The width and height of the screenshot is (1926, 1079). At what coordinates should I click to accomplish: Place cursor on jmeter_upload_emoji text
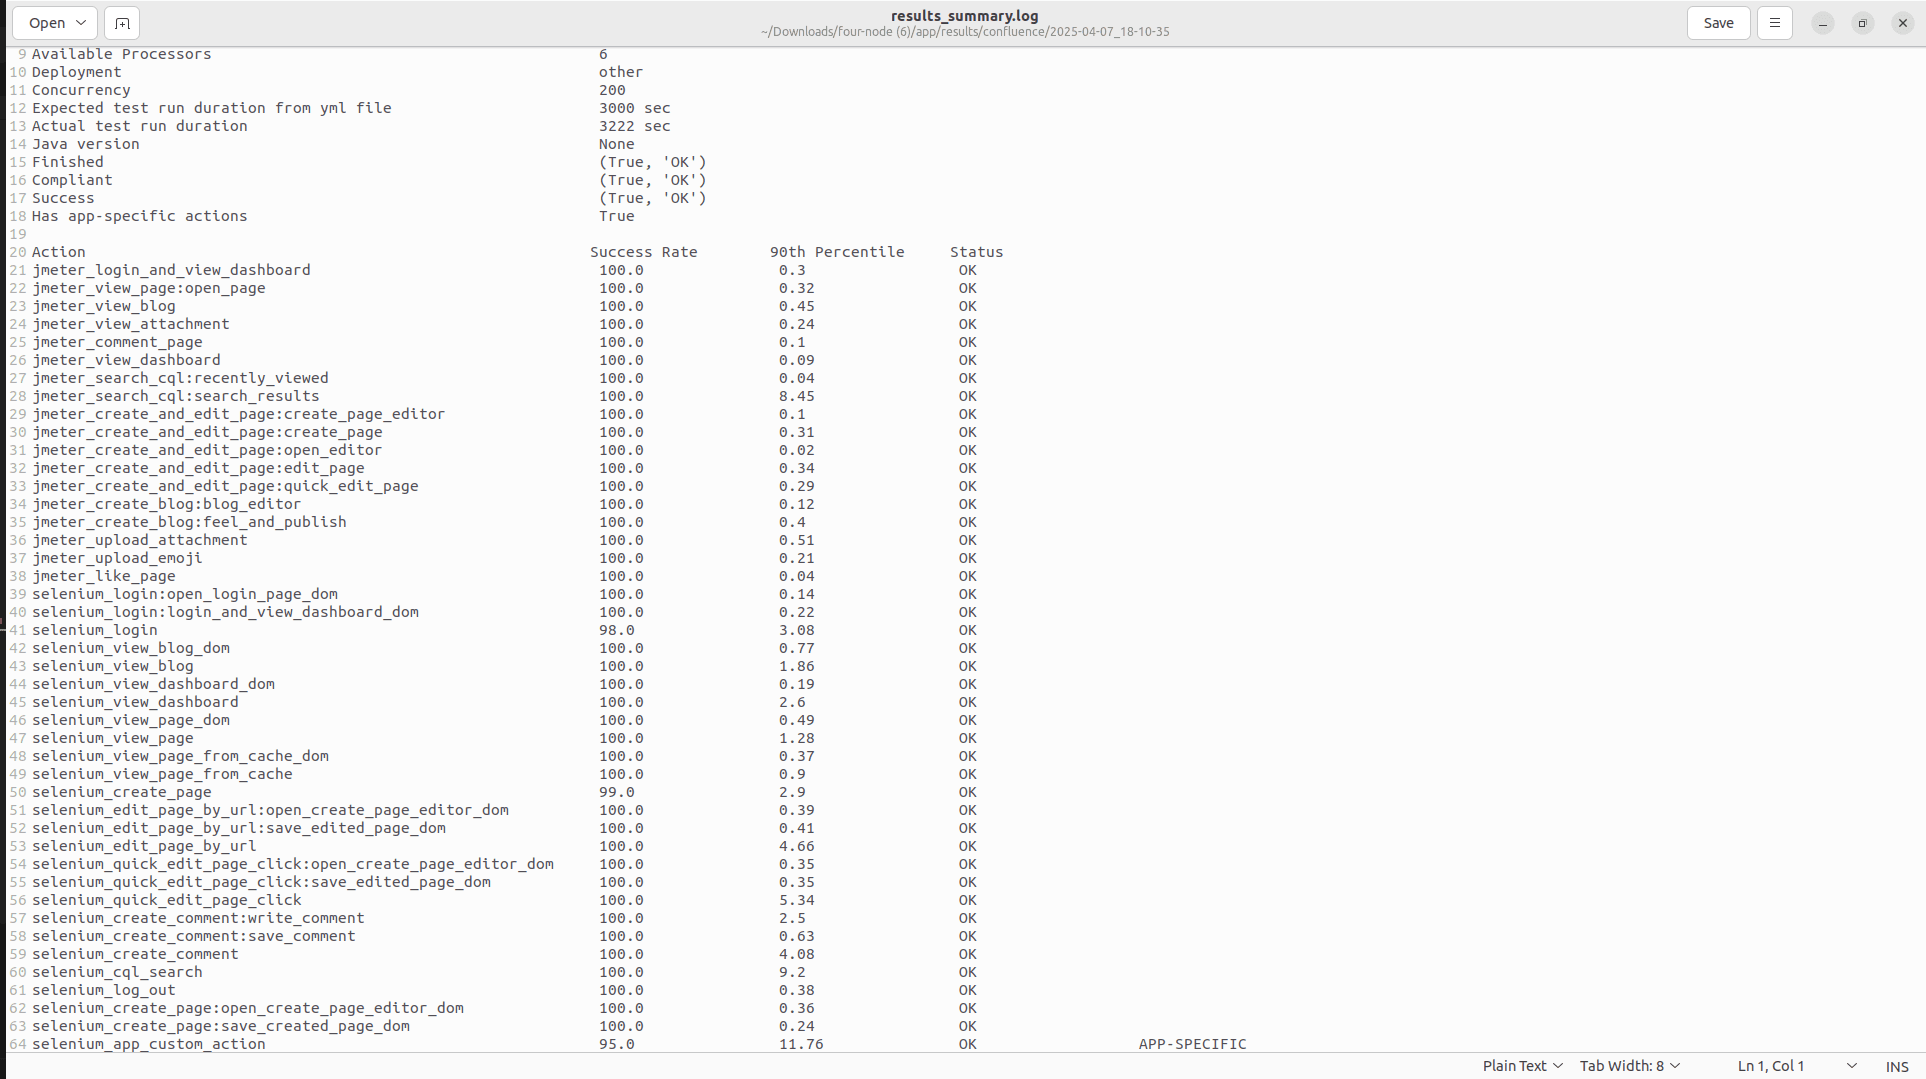pyautogui.click(x=117, y=558)
